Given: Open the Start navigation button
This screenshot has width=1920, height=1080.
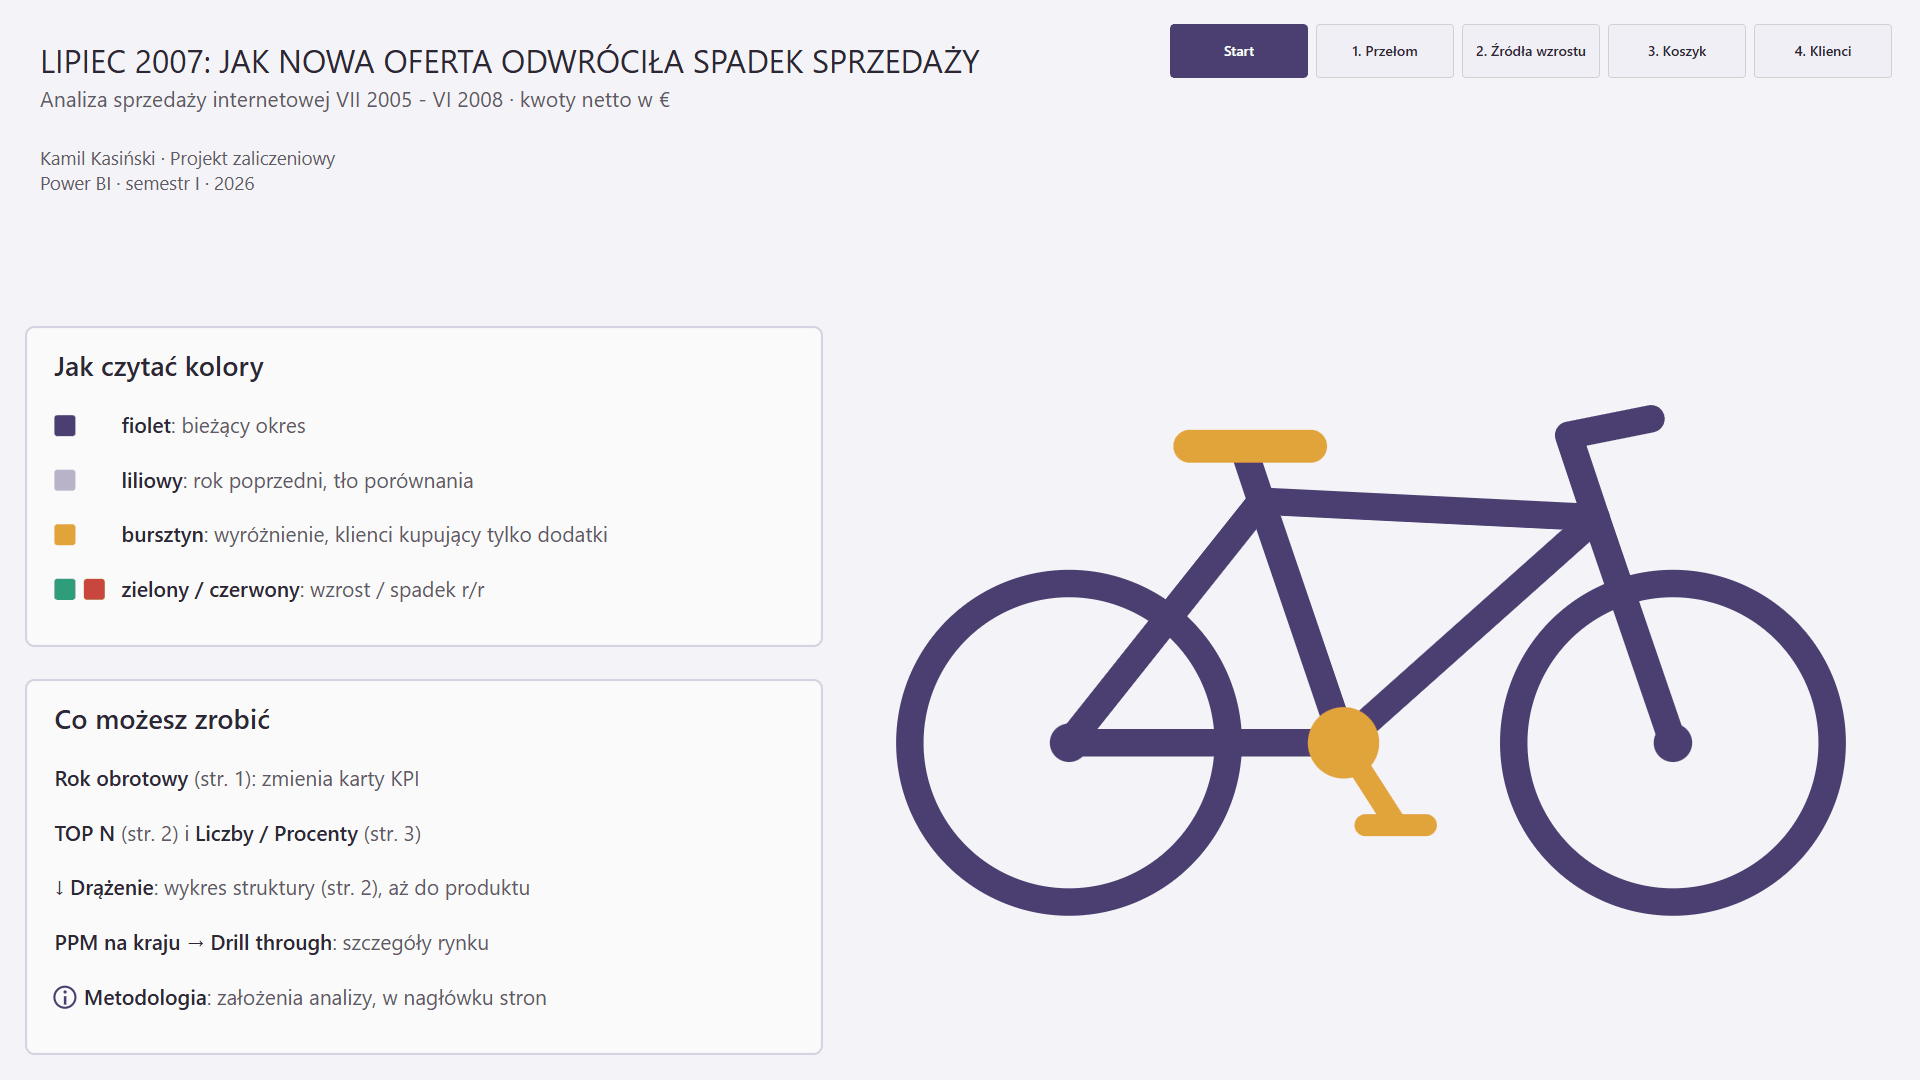Looking at the screenshot, I should 1238,51.
